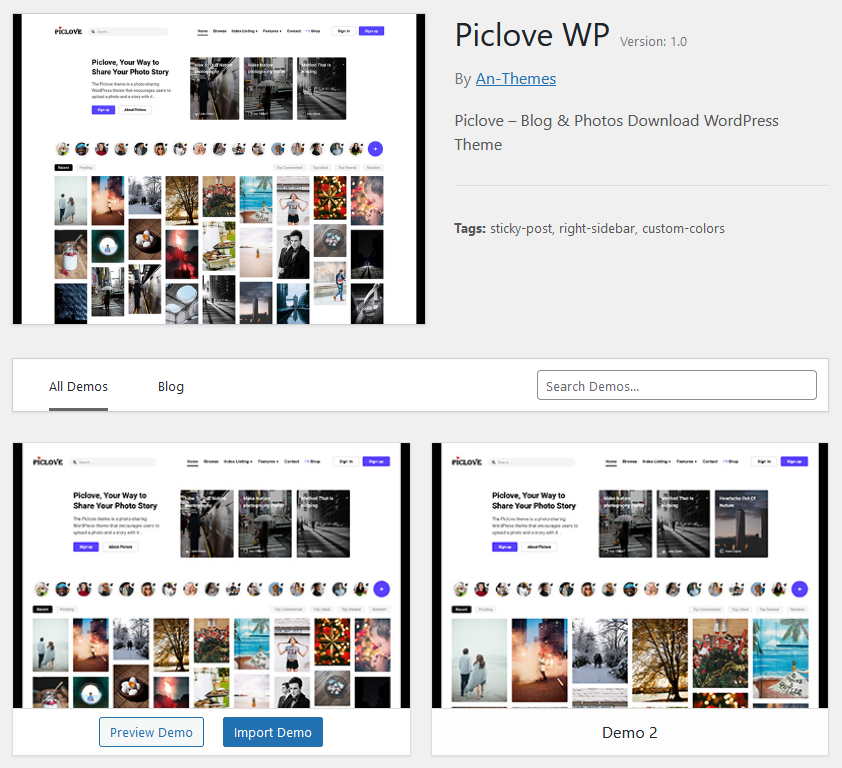This screenshot has height=768, width=842.
Task: Click the first demo preview image
Action: point(212,576)
